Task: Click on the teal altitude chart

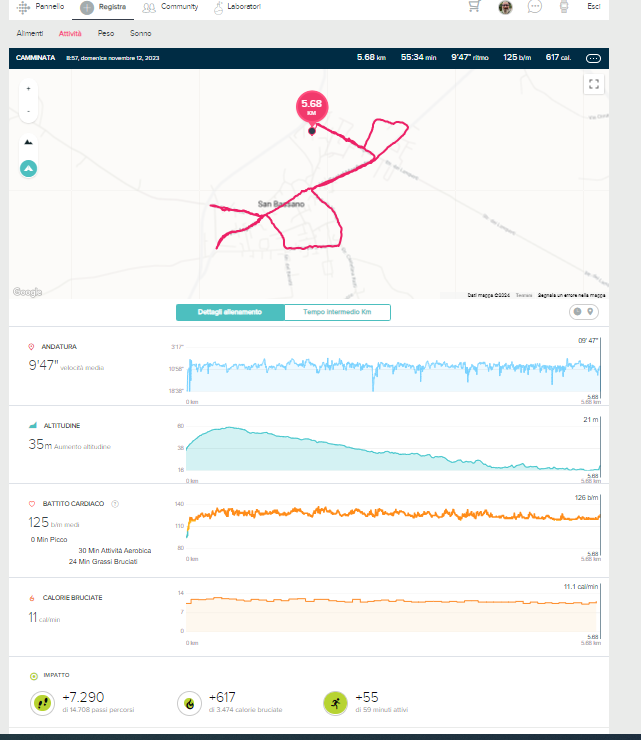Action: pos(394,448)
